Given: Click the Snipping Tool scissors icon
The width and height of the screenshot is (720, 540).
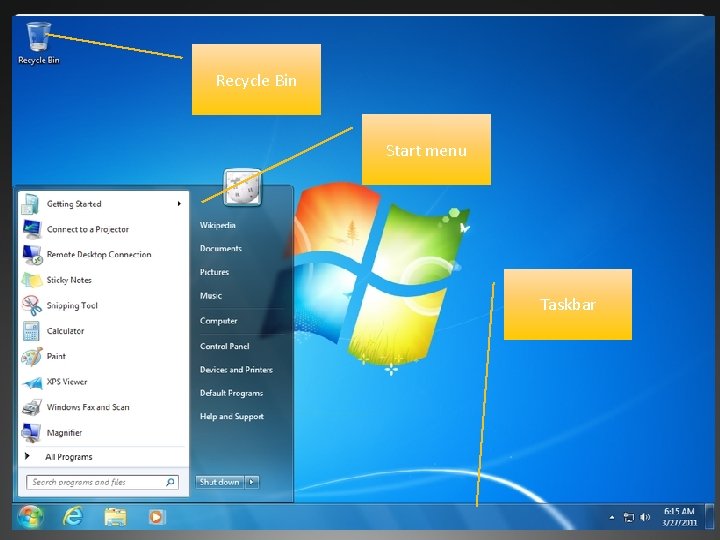Looking at the screenshot, I should (32, 305).
